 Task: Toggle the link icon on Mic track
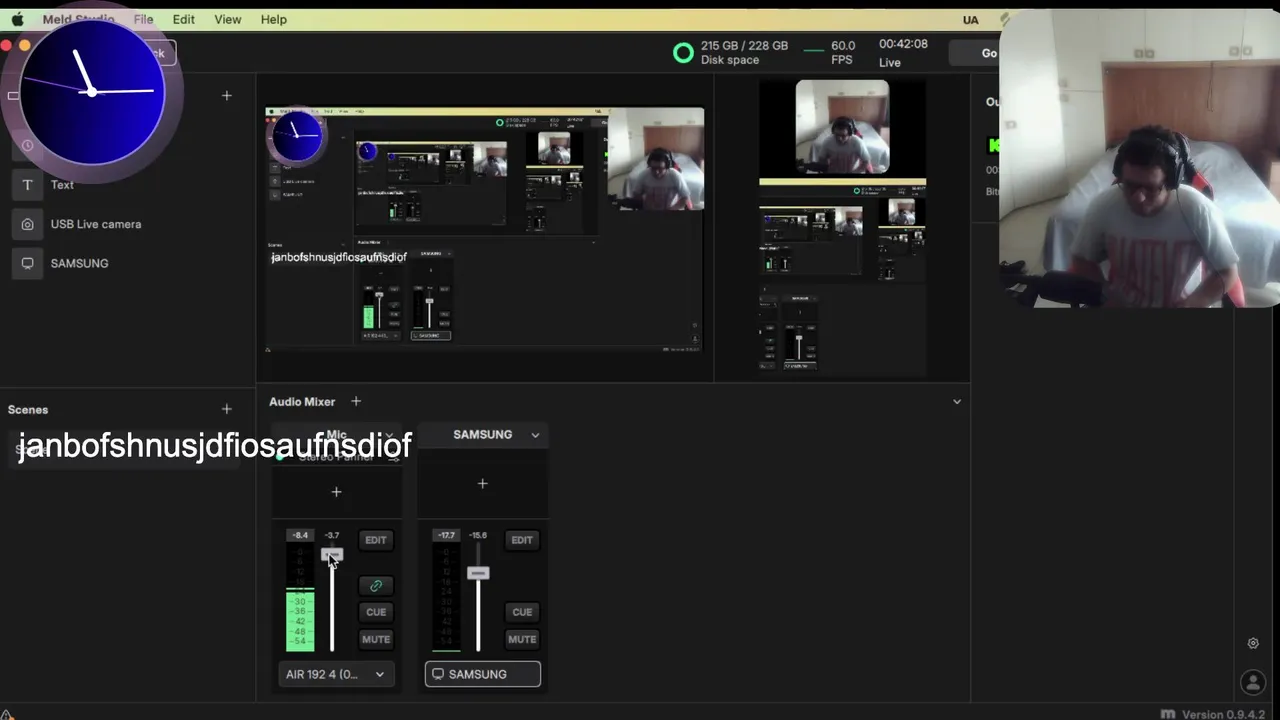click(x=376, y=586)
